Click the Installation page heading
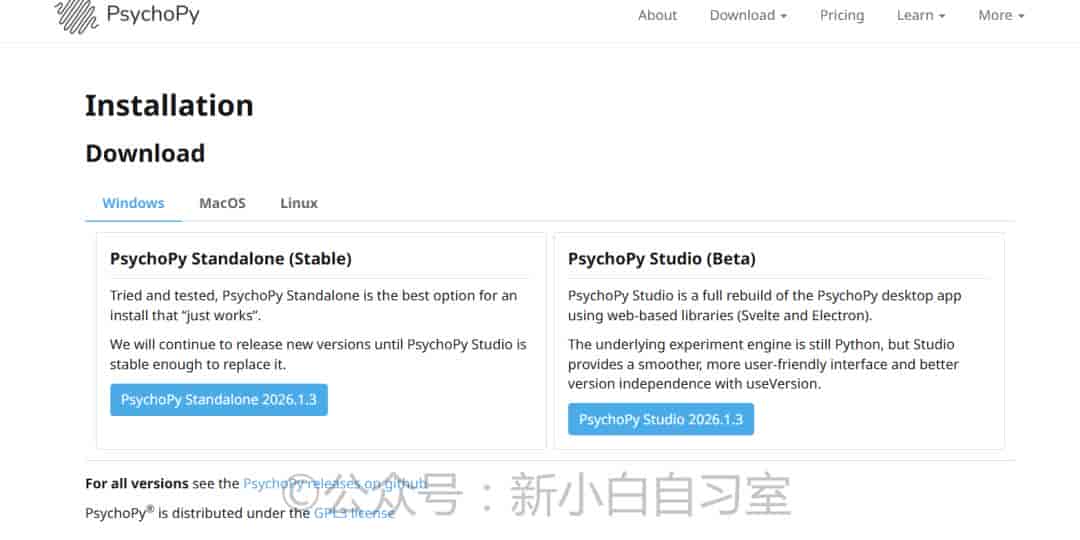The width and height of the screenshot is (1080, 540). pos(169,105)
